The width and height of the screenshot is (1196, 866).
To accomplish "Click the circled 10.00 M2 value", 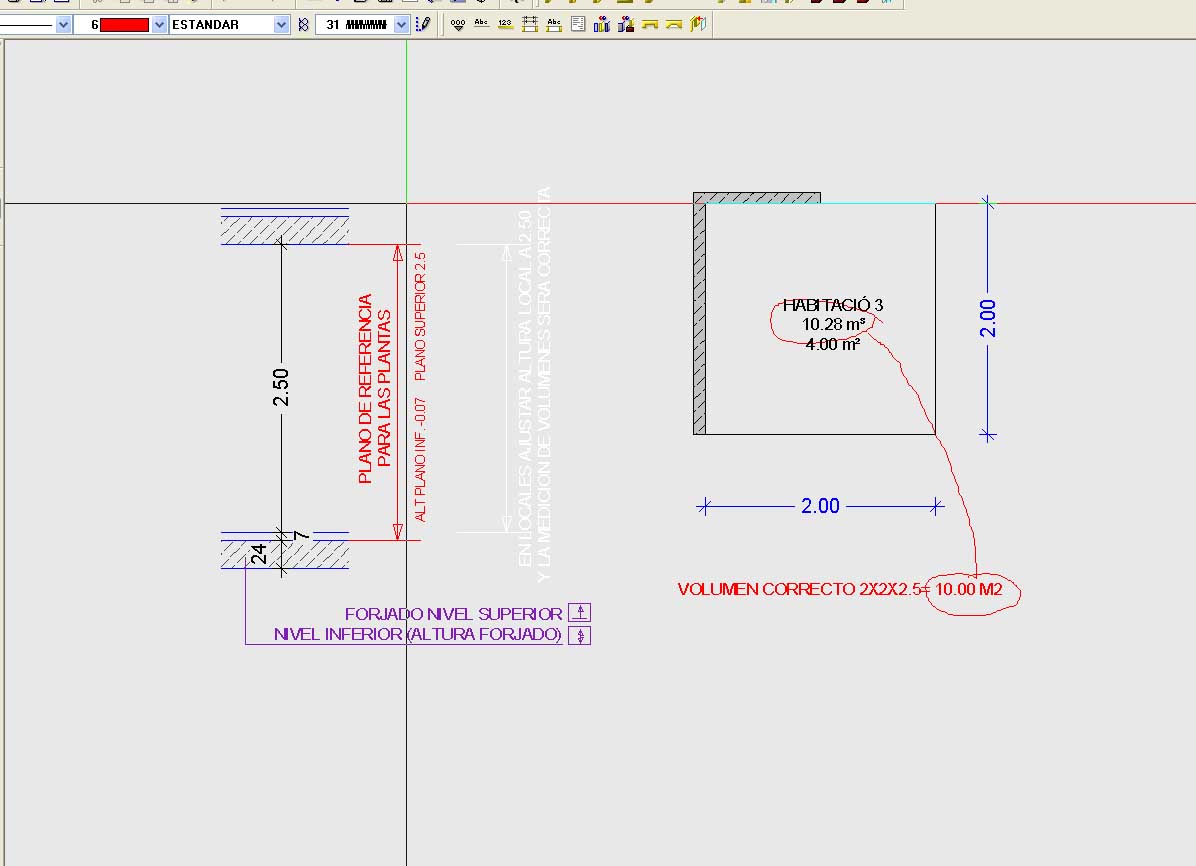I will 969,589.
